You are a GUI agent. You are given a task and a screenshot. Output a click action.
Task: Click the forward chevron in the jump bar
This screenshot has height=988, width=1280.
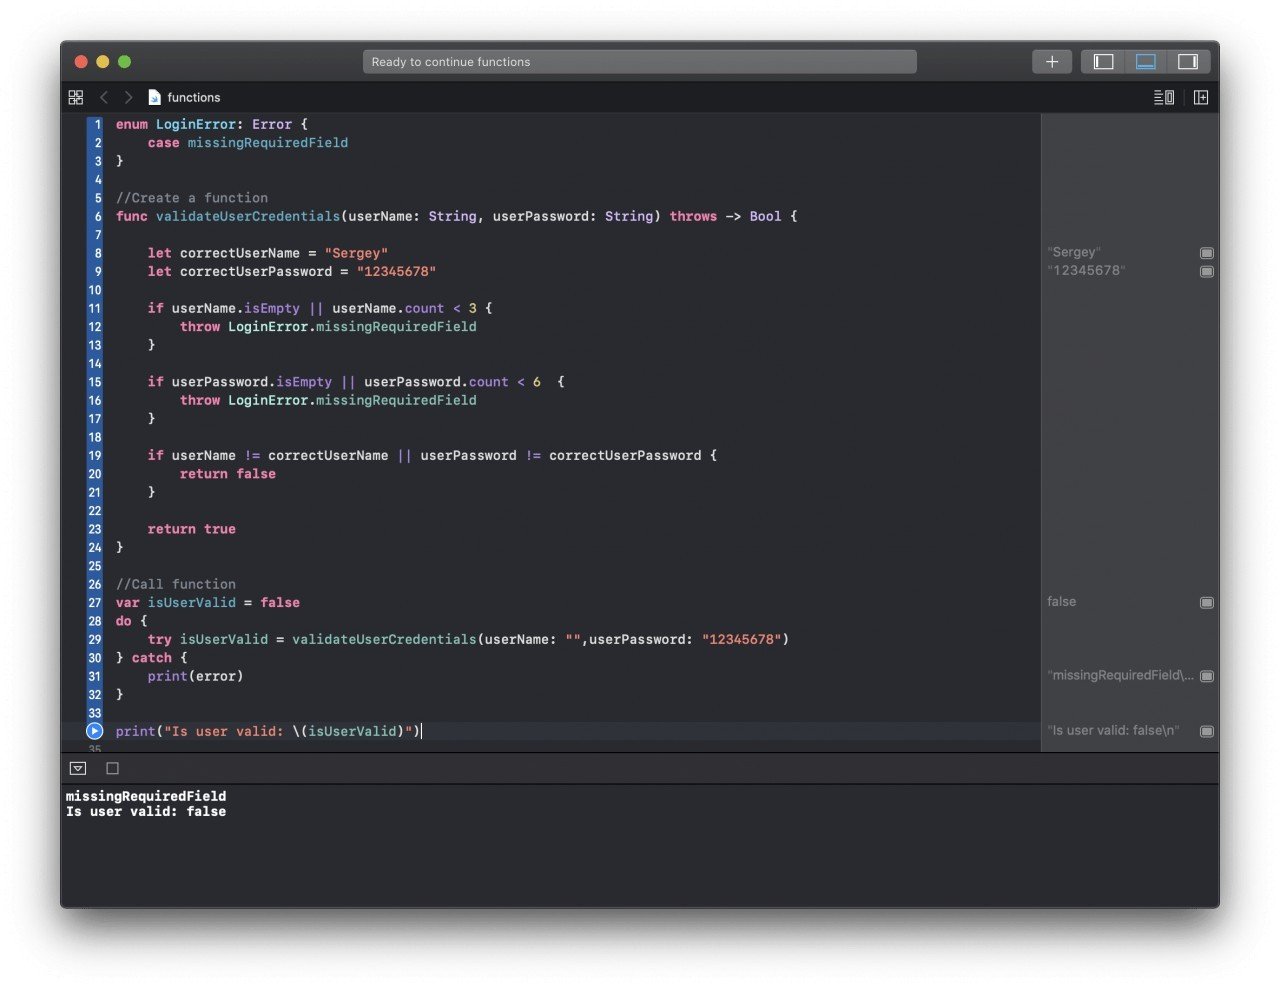pyautogui.click(x=128, y=97)
